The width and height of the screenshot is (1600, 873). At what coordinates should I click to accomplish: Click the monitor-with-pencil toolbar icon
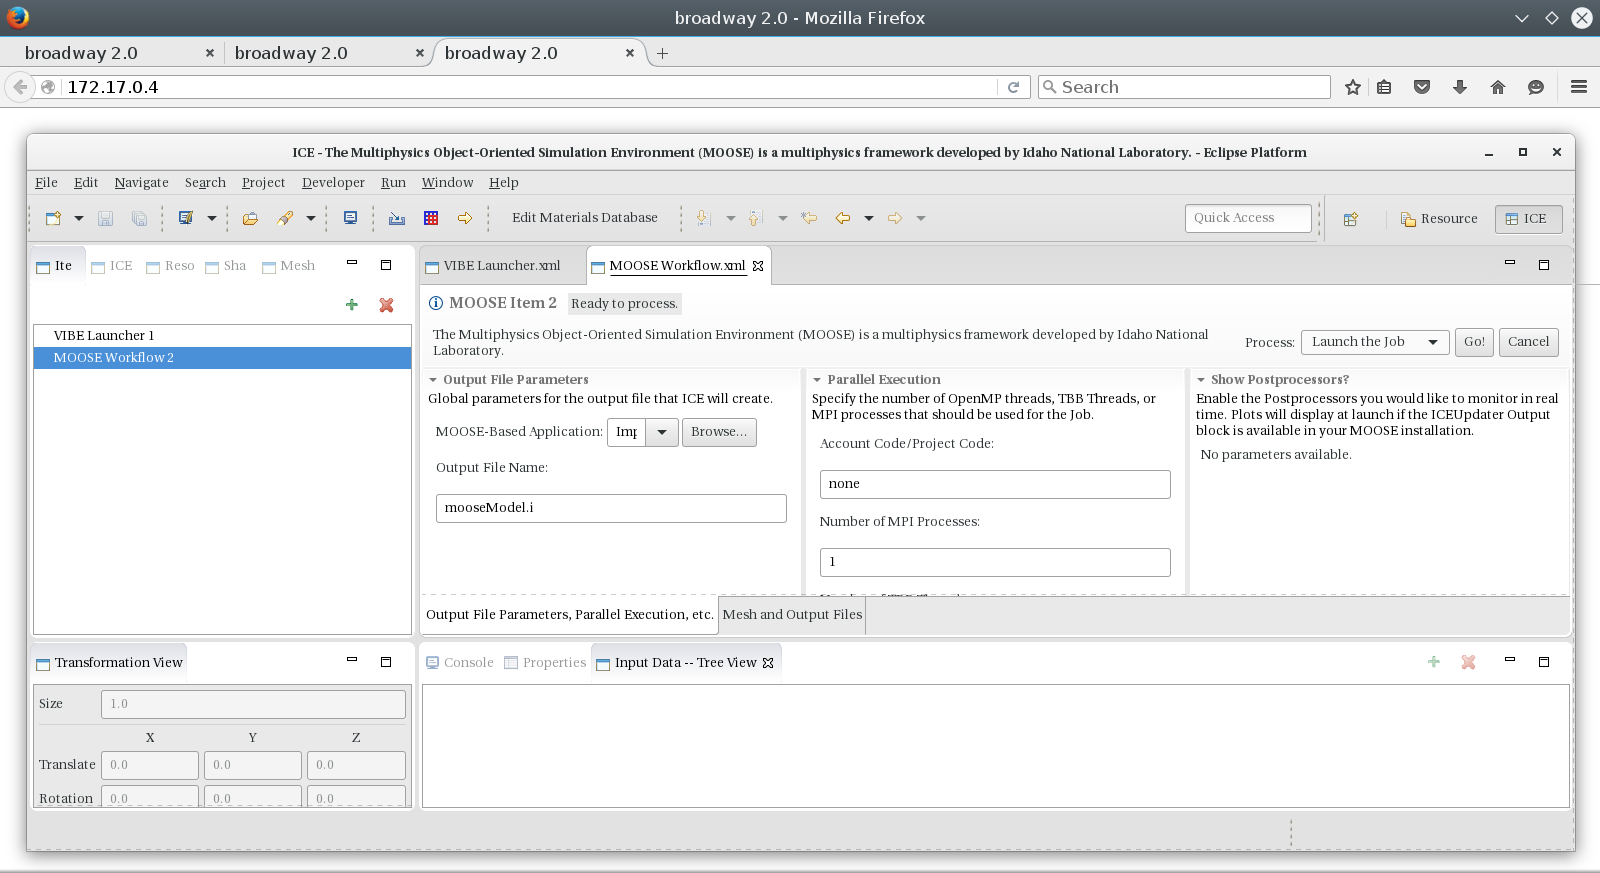[x=186, y=218]
